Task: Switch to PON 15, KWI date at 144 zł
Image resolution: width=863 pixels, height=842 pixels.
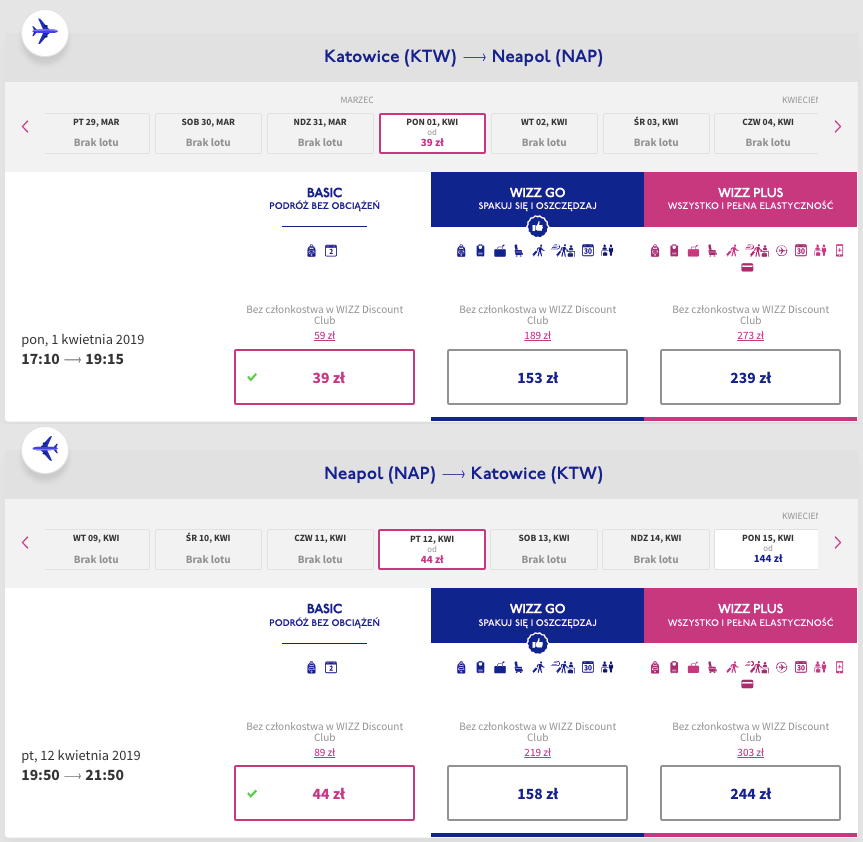Action: pyautogui.click(x=766, y=549)
